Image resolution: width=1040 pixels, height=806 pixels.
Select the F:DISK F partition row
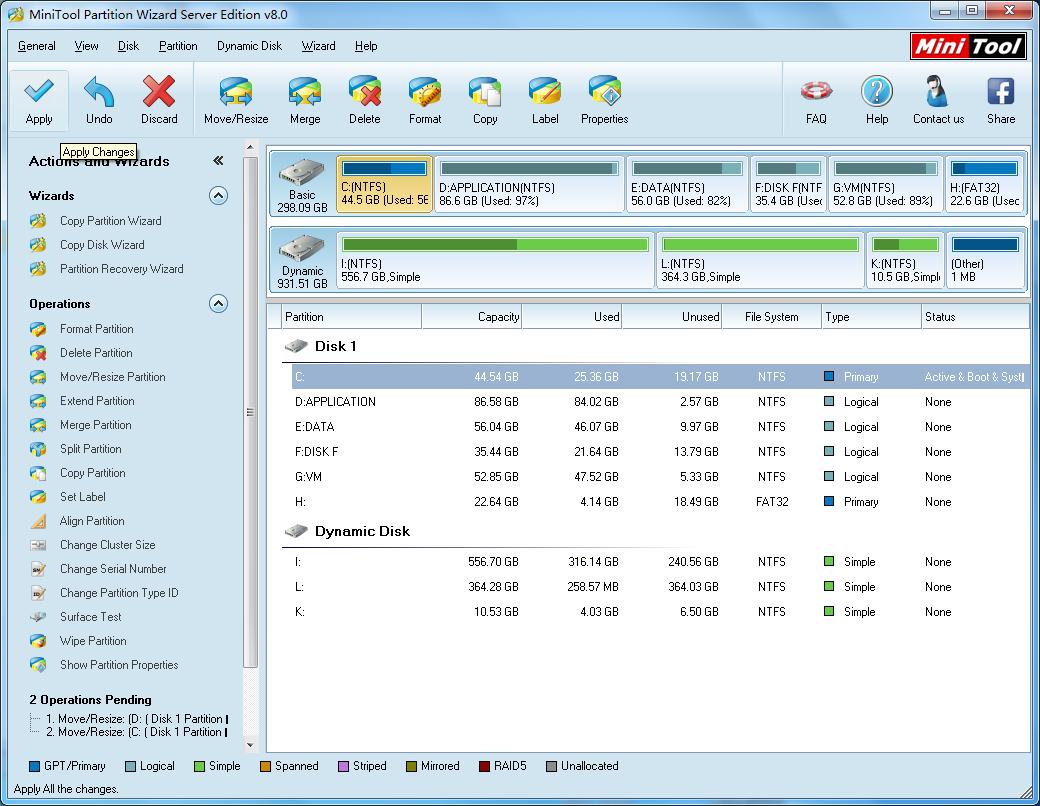(661, 452)
